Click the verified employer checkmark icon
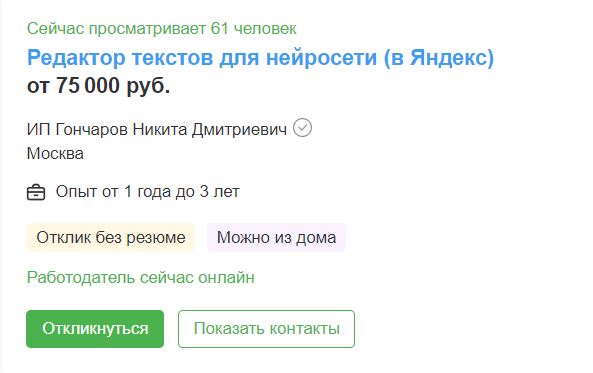 (x=303, y=128)
